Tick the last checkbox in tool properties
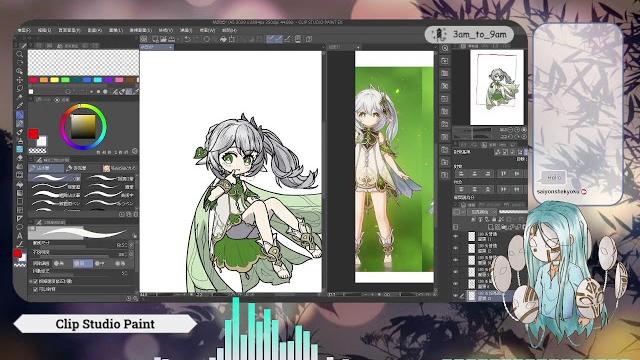This screenshot has width=640, height=360. click(x=36, y=289)
